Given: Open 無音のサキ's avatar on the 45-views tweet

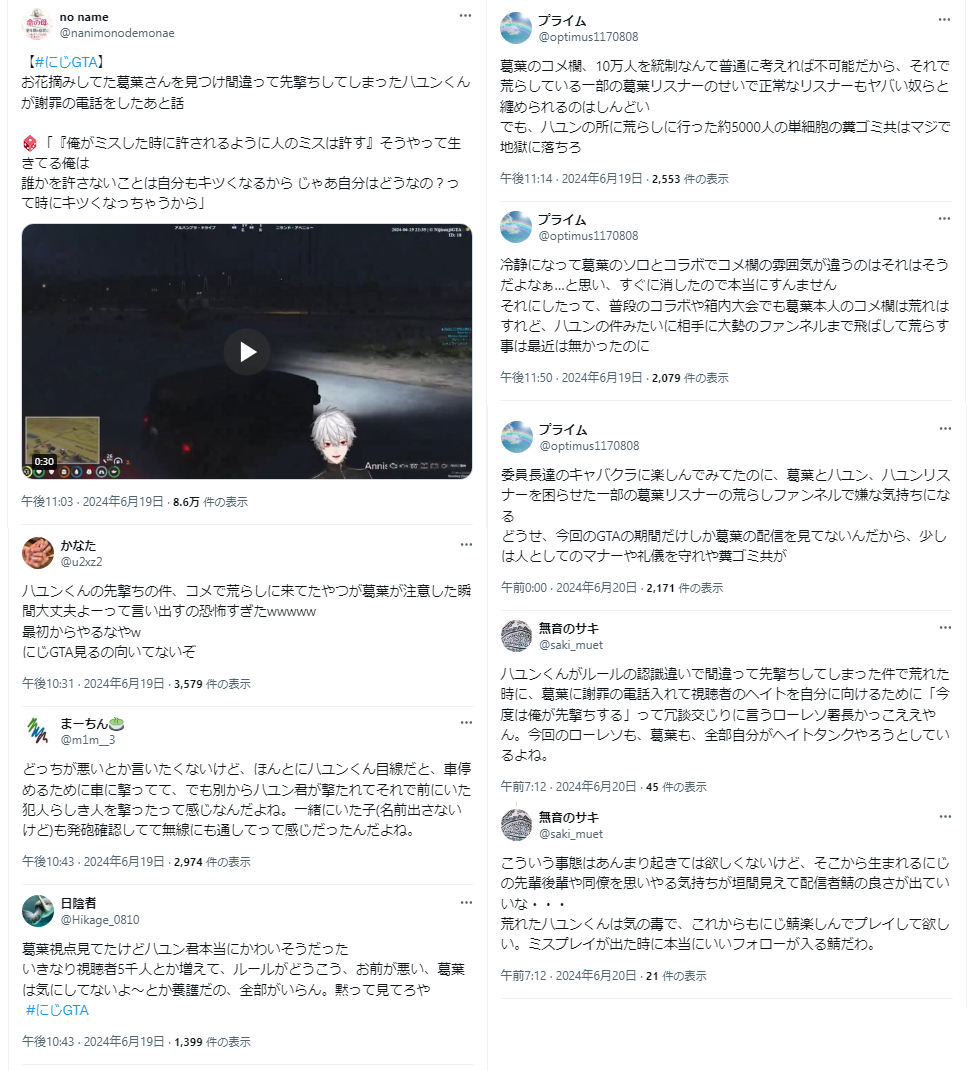Looking at the screenshot, I should click(x=516, y=636).
